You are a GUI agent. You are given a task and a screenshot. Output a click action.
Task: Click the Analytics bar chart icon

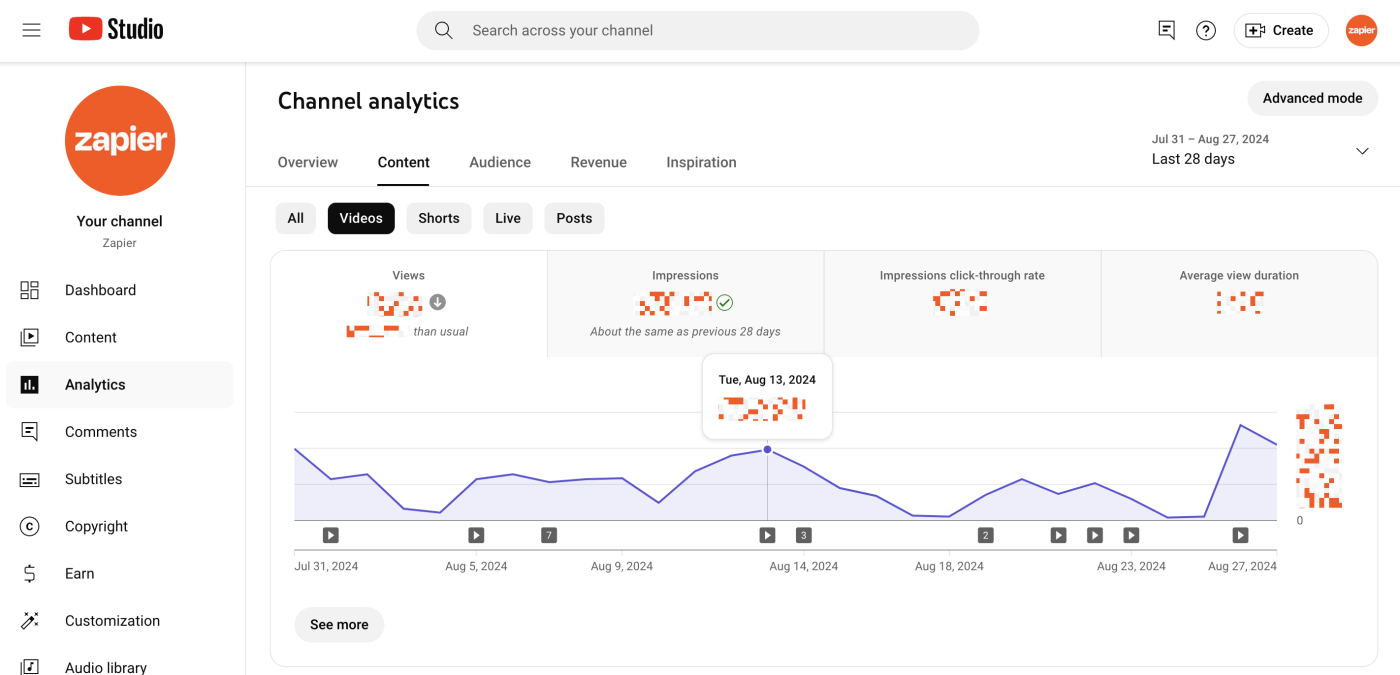(x=30, y=384)
